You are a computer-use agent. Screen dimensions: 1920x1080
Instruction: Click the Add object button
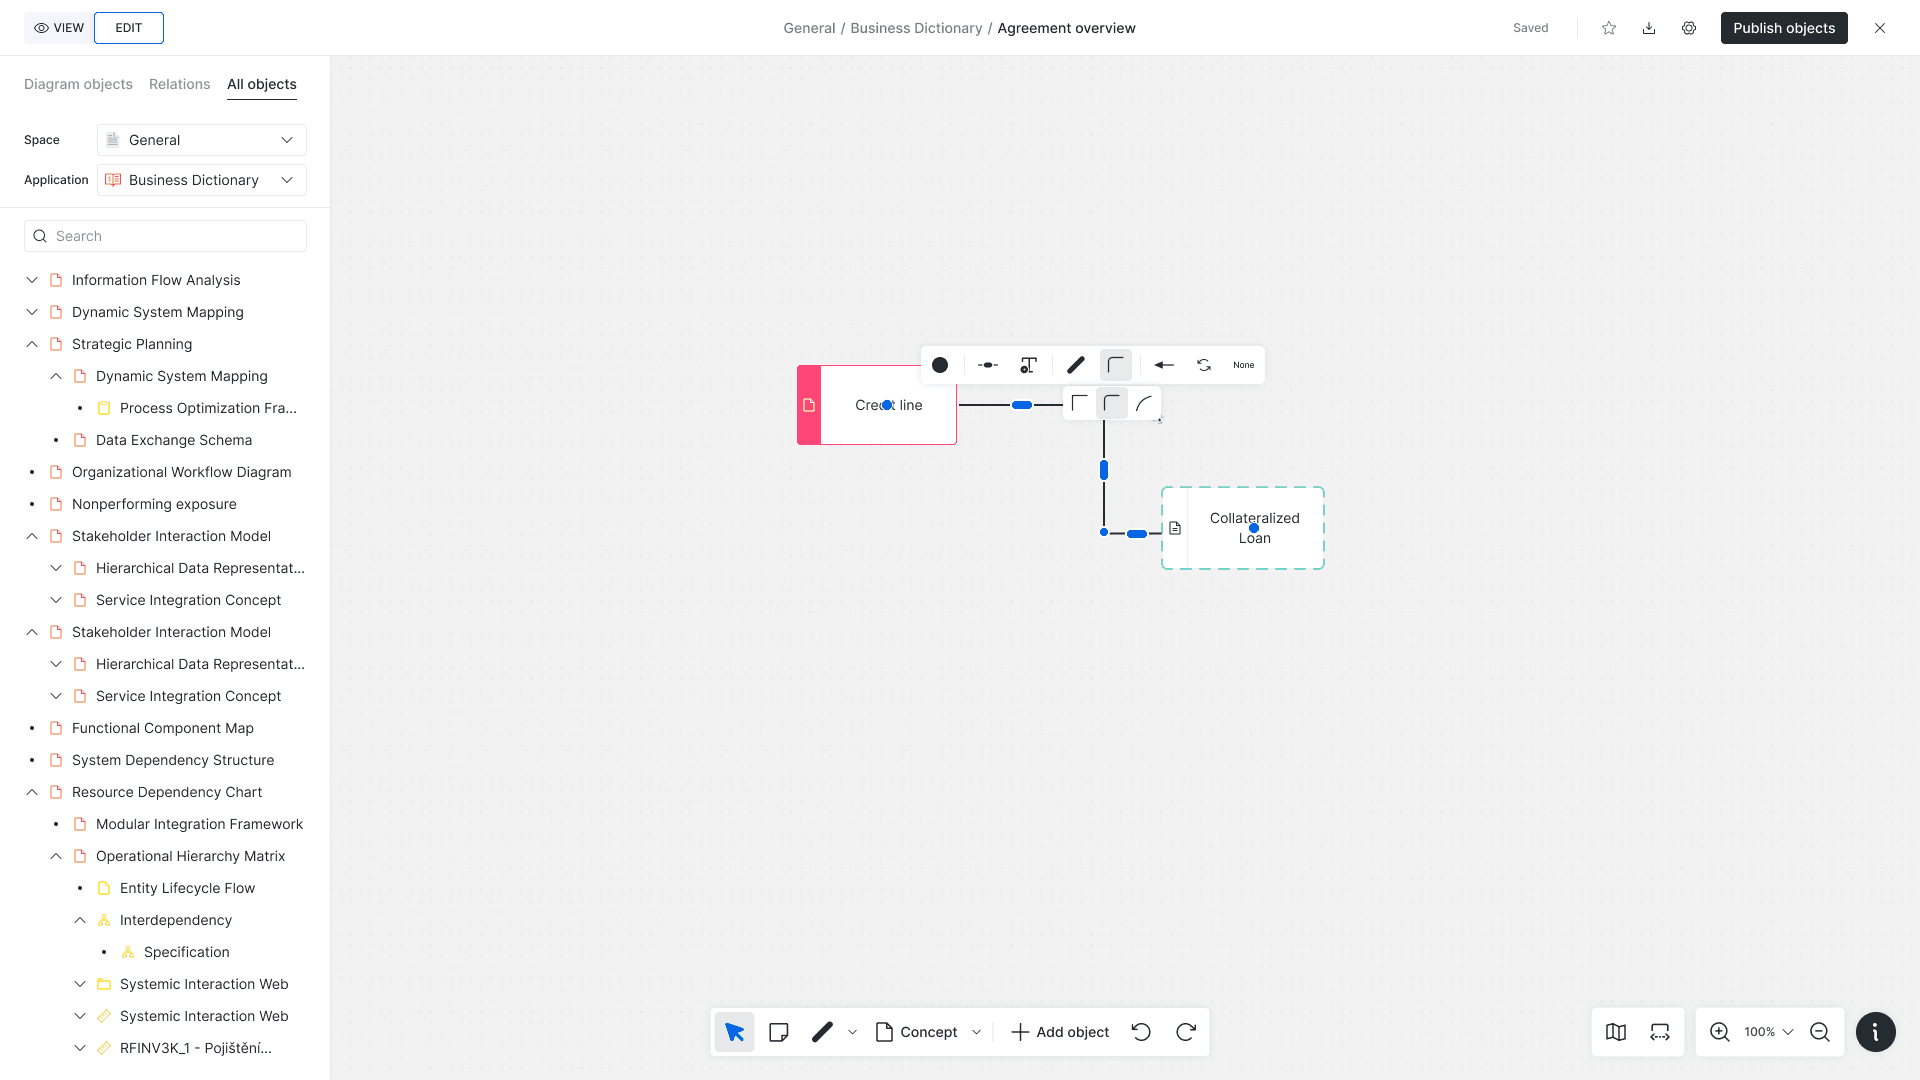(x=1060, y=1032)
